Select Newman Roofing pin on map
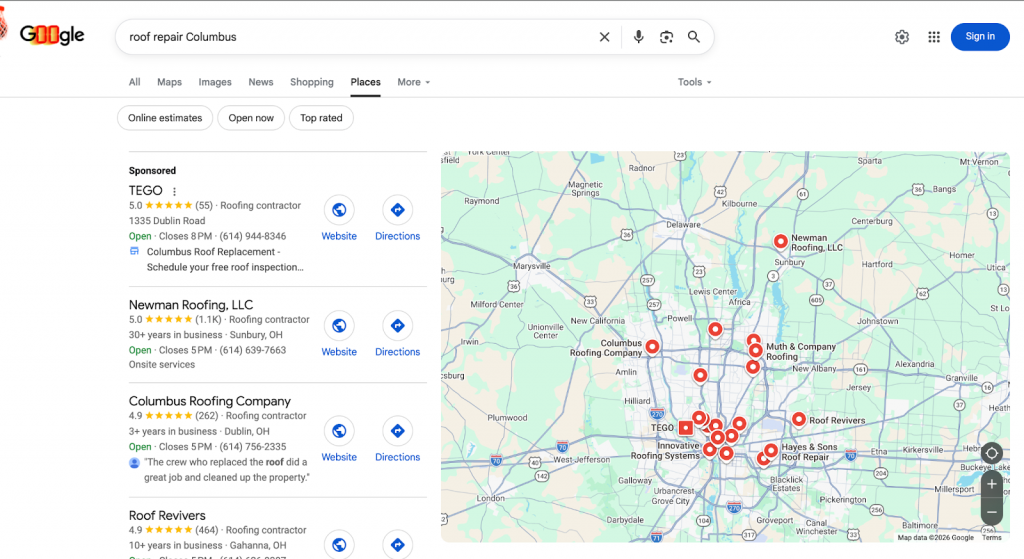This screenshot has width=1024, height=559. click(x=780, y=242)
